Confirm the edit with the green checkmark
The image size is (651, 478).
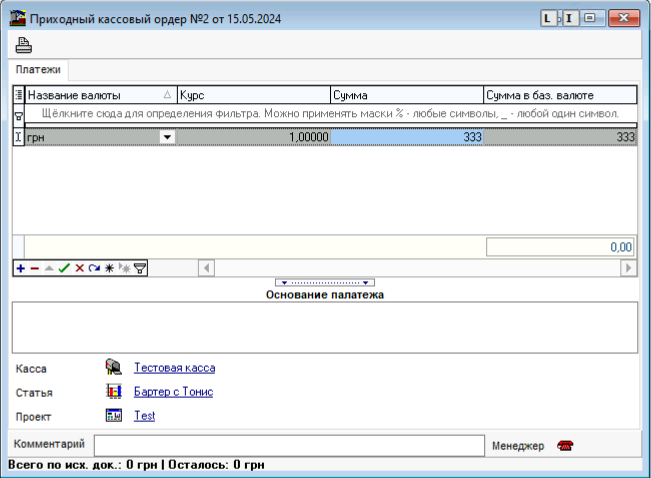pos(64,268)
